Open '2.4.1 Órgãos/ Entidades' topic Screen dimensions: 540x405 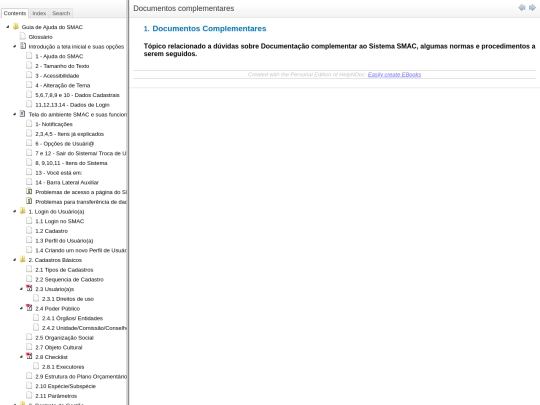coord(72,318)
